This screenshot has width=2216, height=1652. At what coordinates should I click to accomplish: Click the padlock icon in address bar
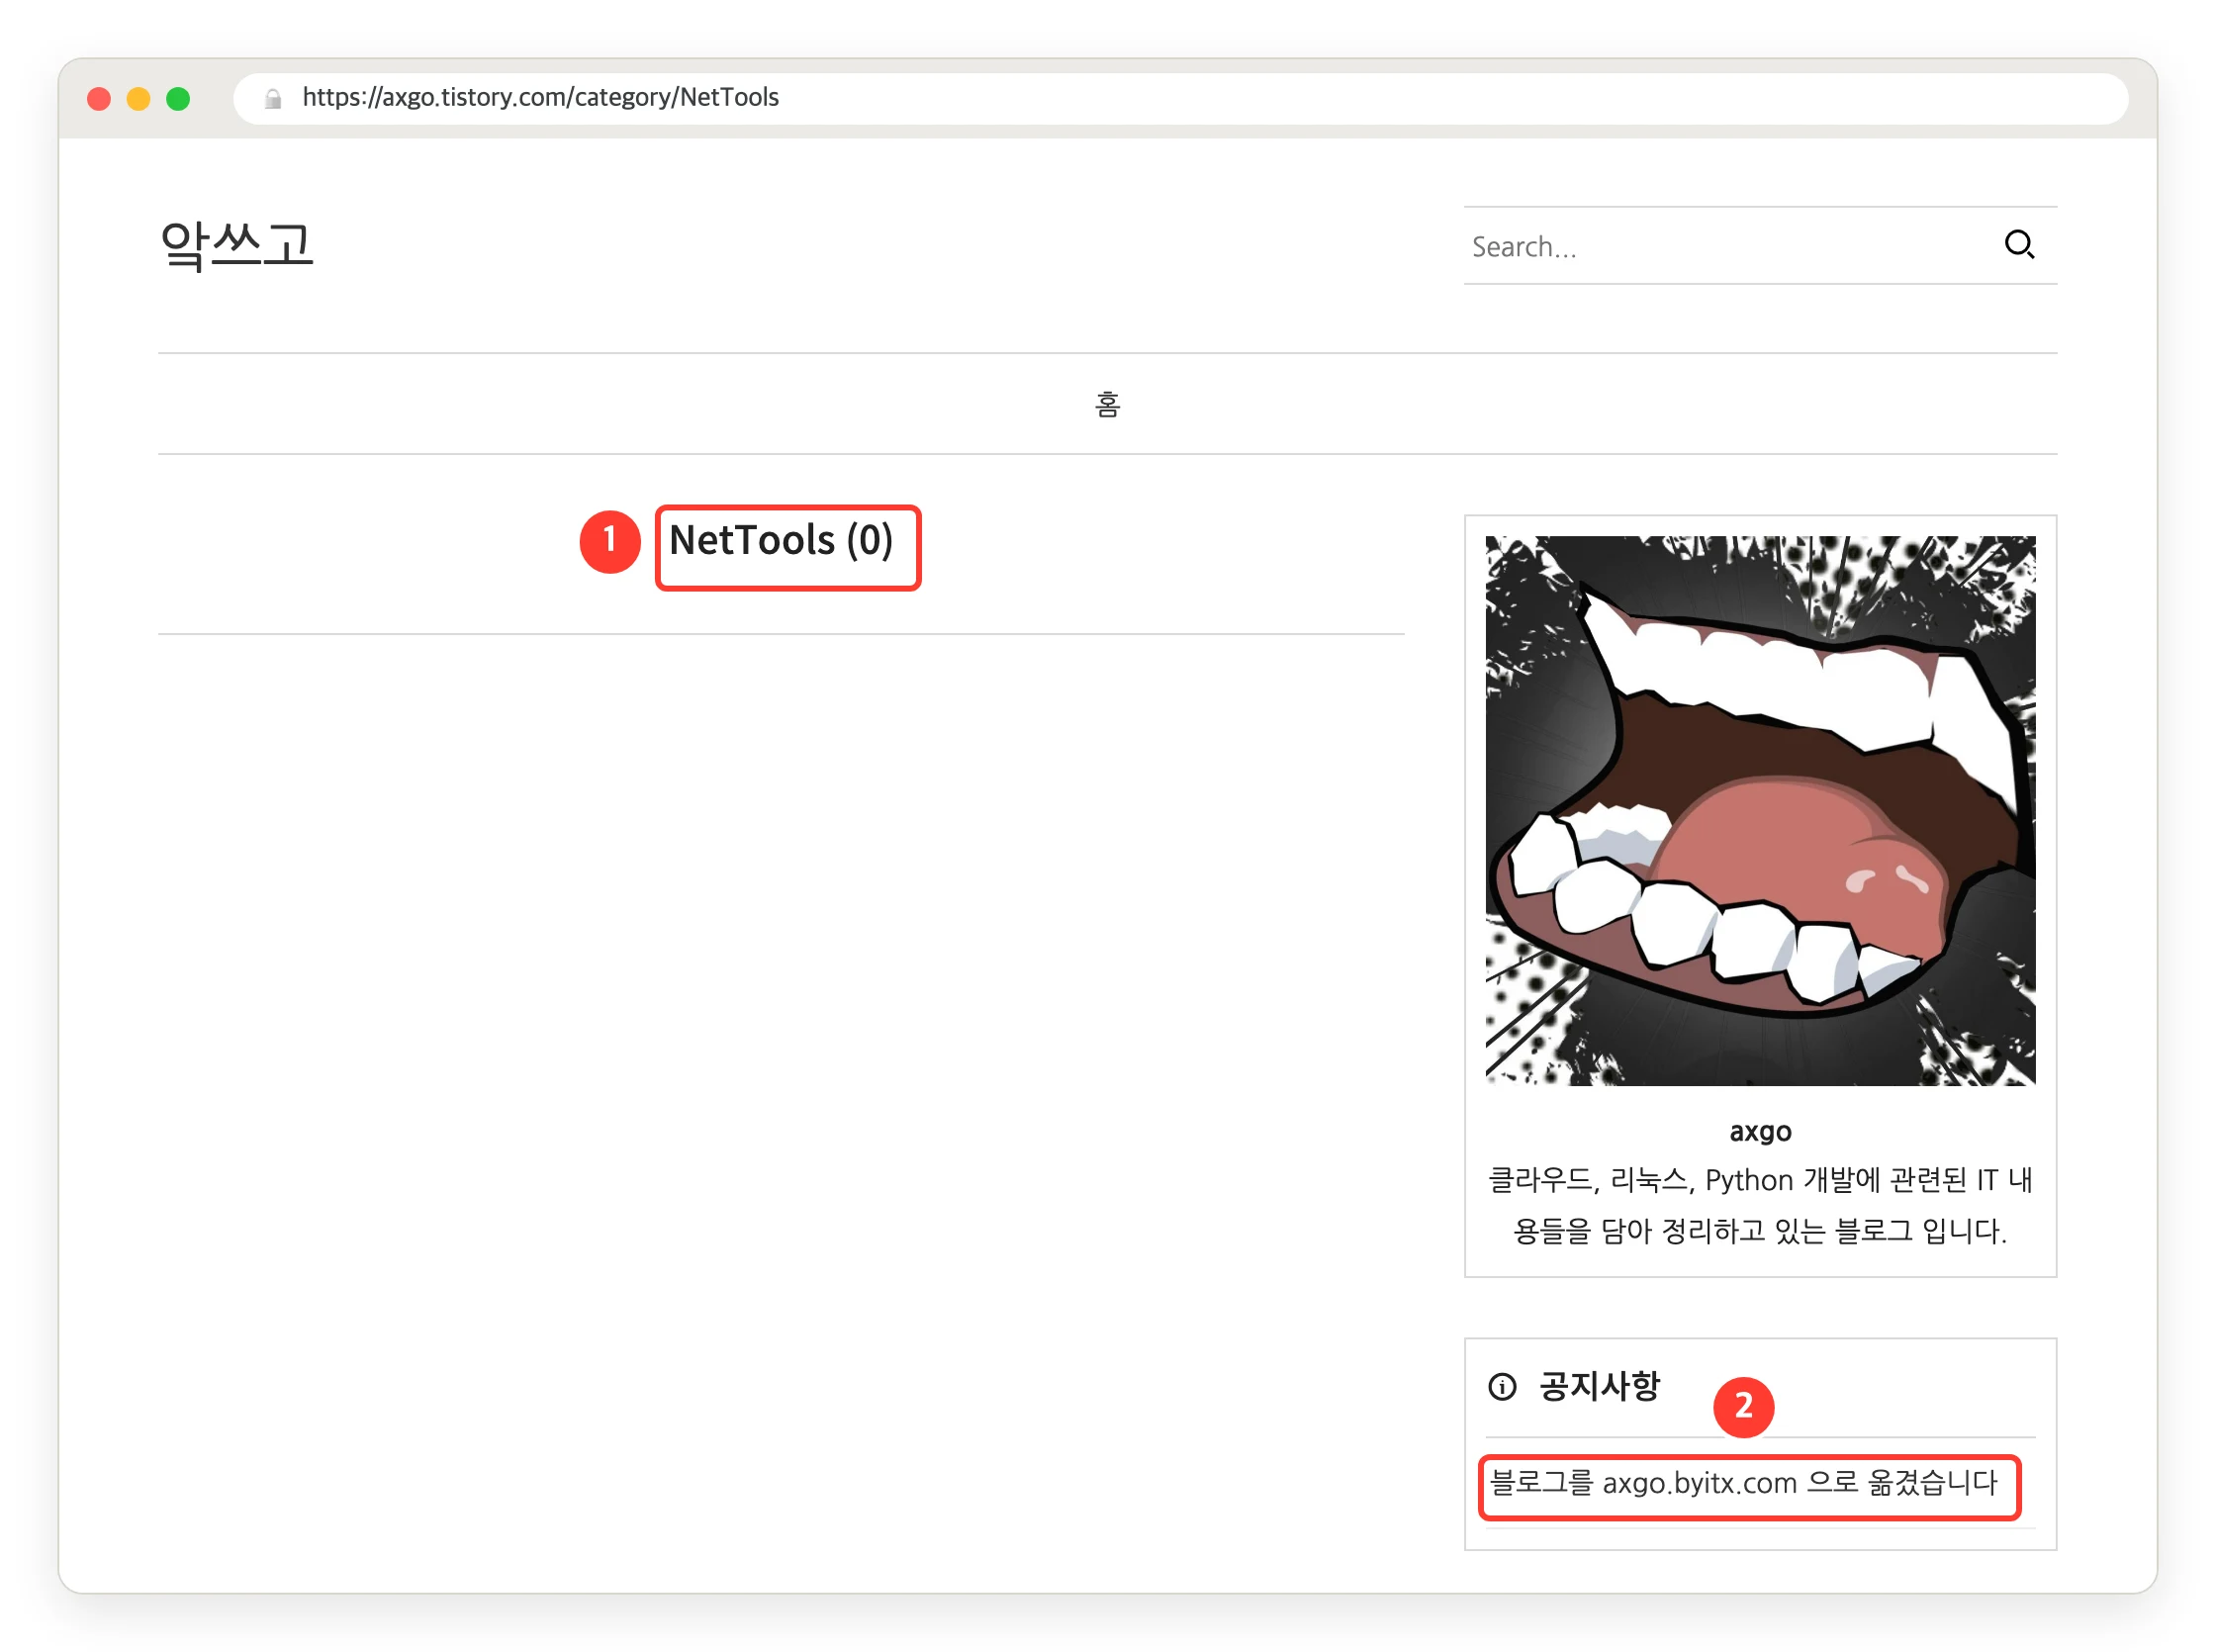(273, 98)
